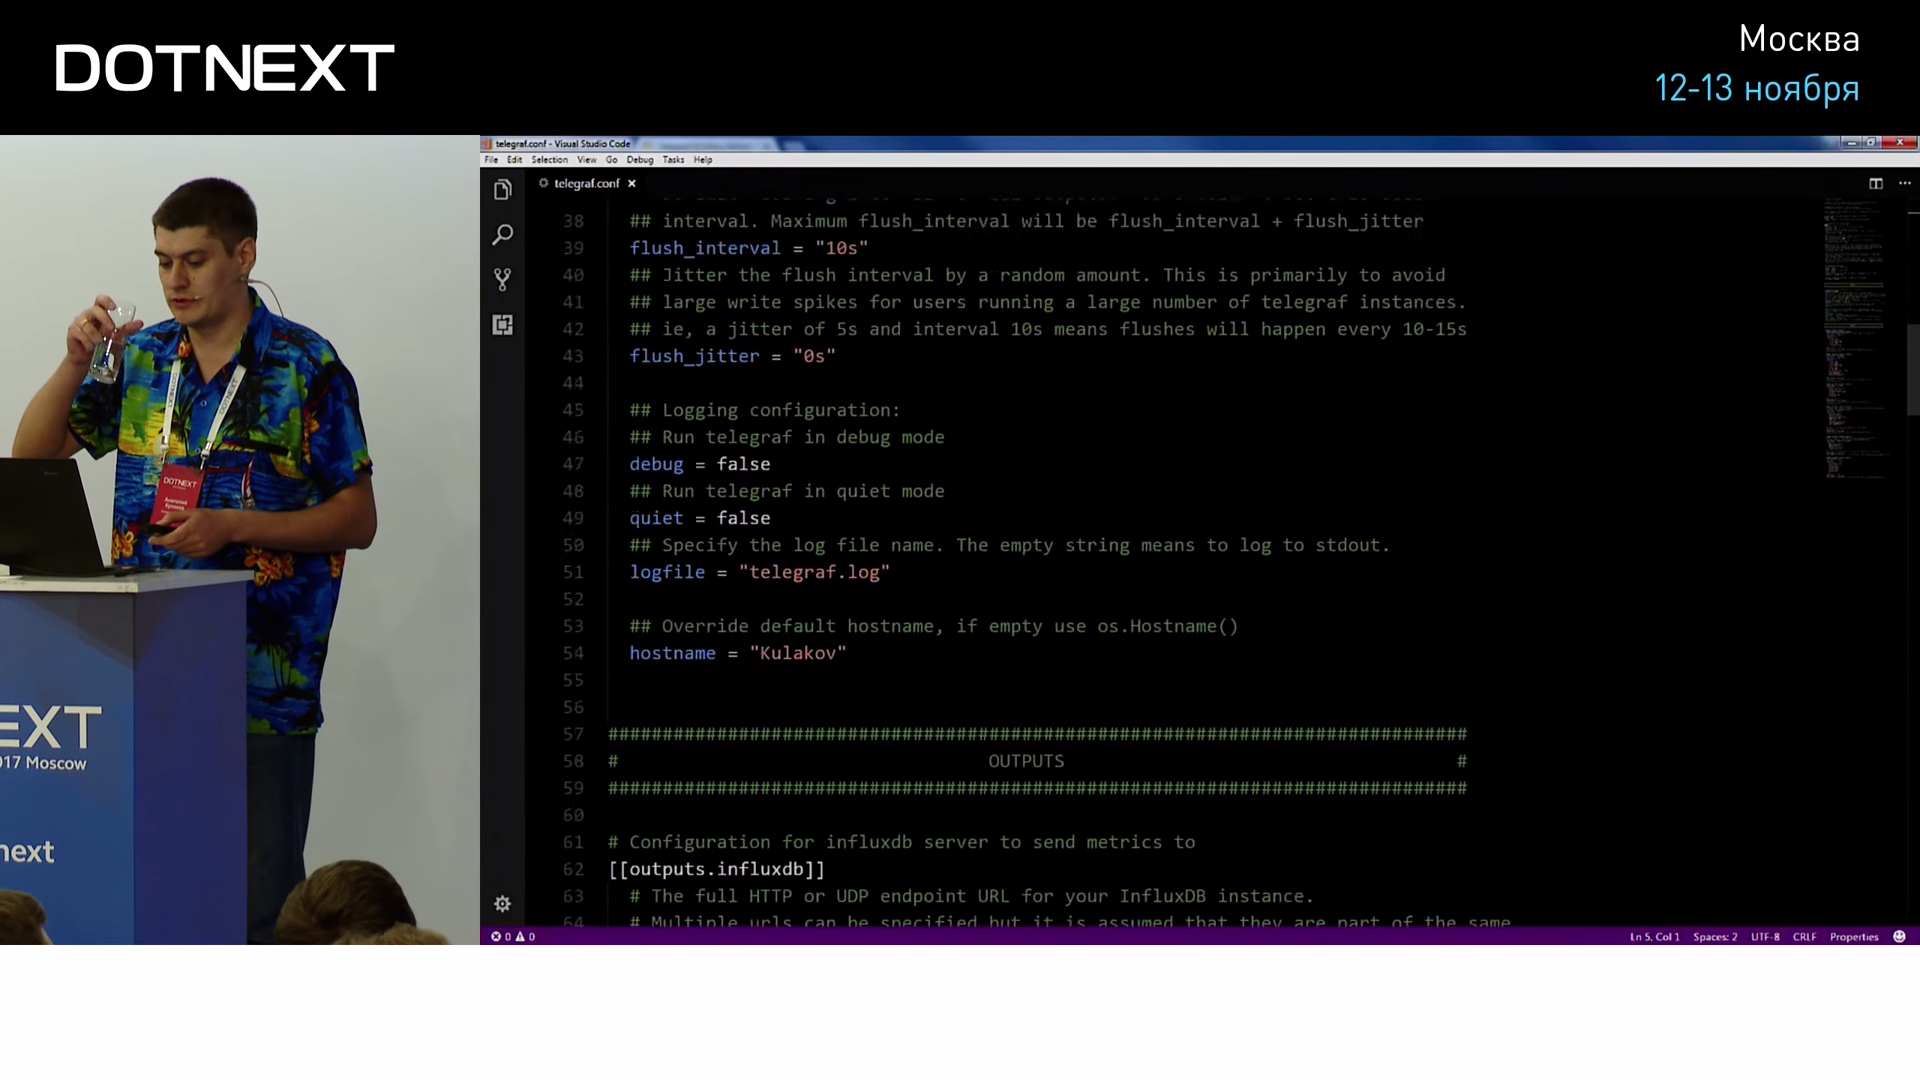Image resolution: width=1920 pixels, height=1080 pixels.
Task: Select the telegraf.conf editor tab
Action: coord(585,183)
